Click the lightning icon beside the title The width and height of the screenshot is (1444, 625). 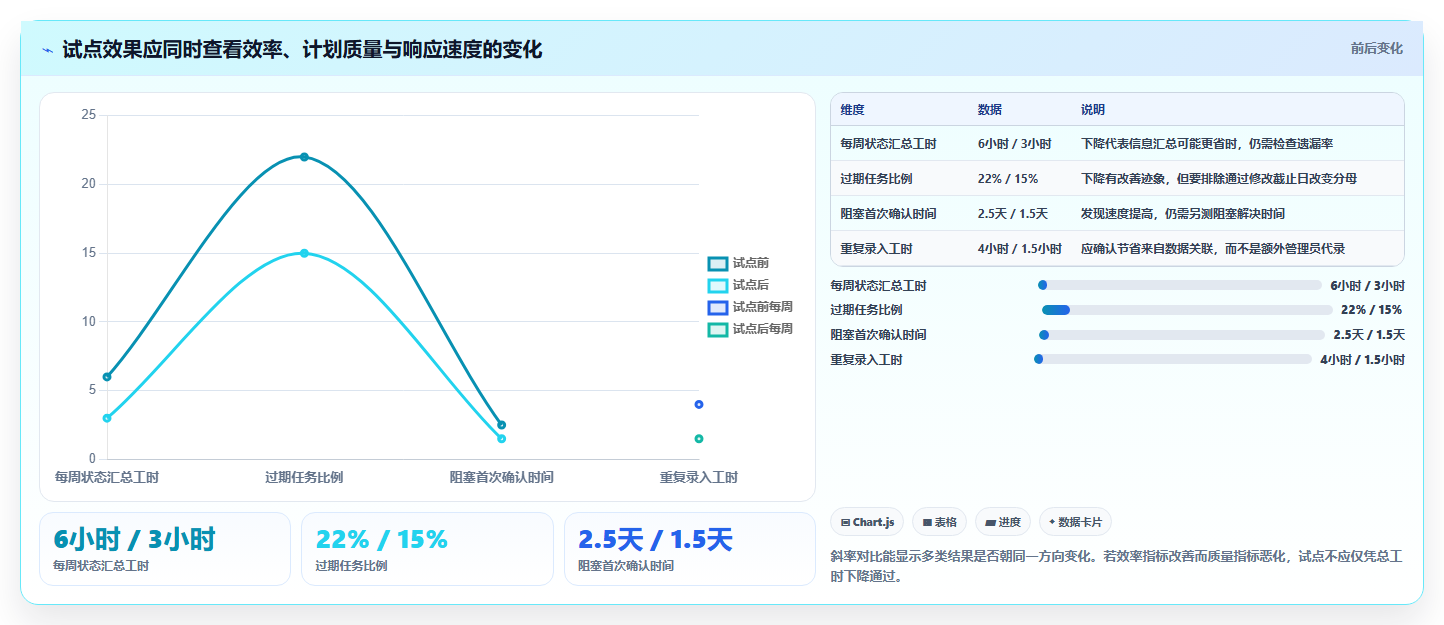47,50
